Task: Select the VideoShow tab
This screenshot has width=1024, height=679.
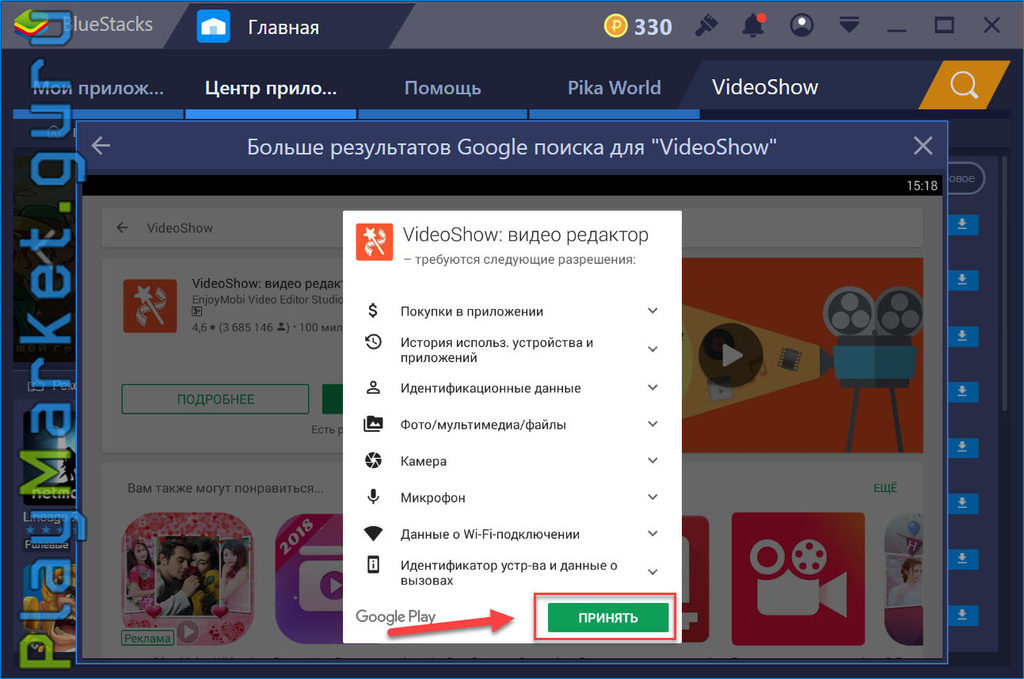Action: (x=765, y=87)
